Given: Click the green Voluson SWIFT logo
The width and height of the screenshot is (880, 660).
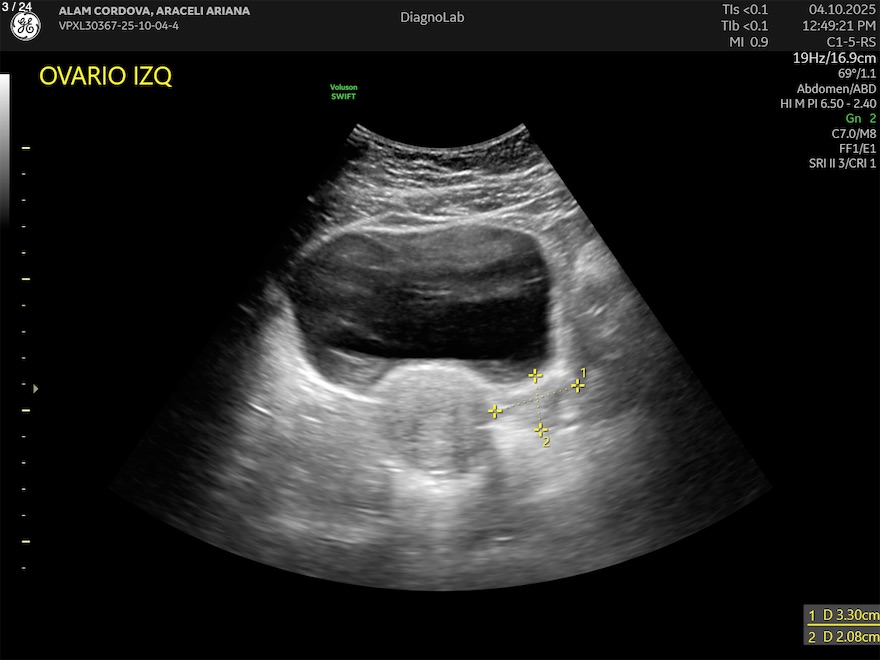Looking at the screenshot, I should pyautogui.click(x=343, y=92).
